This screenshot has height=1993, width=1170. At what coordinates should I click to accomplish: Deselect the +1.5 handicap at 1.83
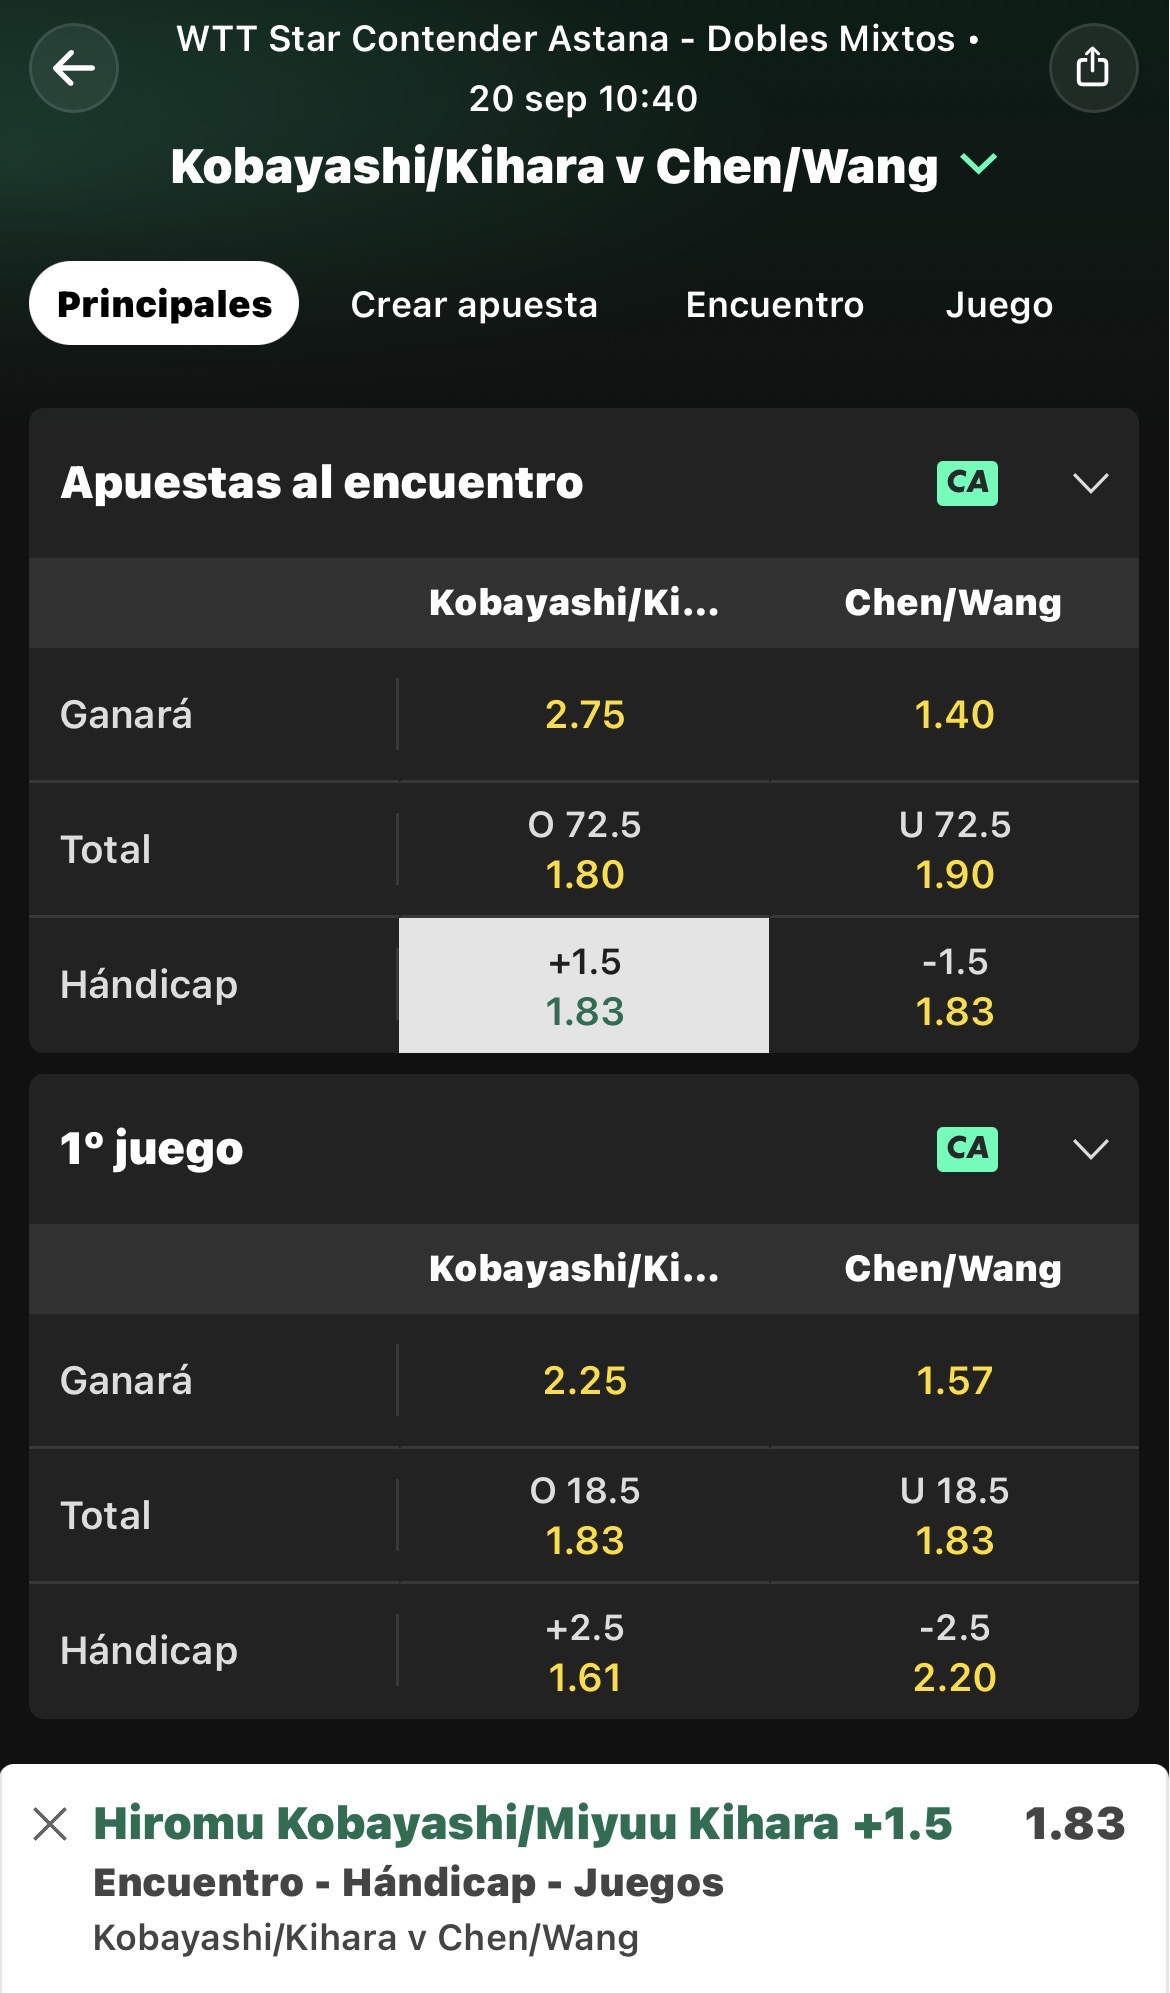pos(584,985)
